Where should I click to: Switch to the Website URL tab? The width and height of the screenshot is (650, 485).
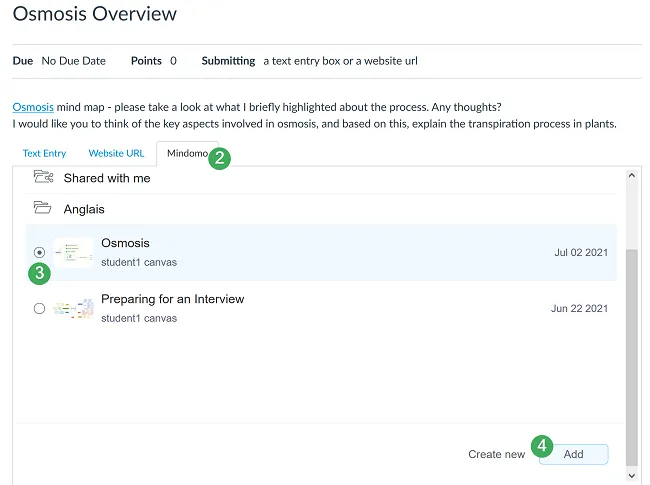pos(116,153)
